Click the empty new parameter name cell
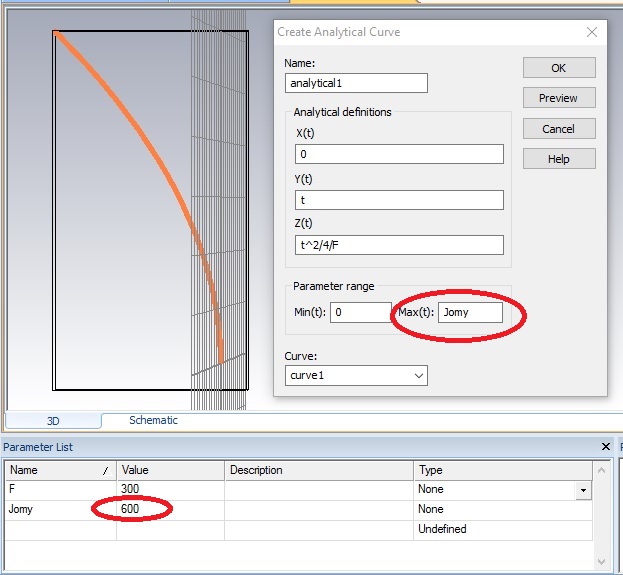 pos(60,530)
